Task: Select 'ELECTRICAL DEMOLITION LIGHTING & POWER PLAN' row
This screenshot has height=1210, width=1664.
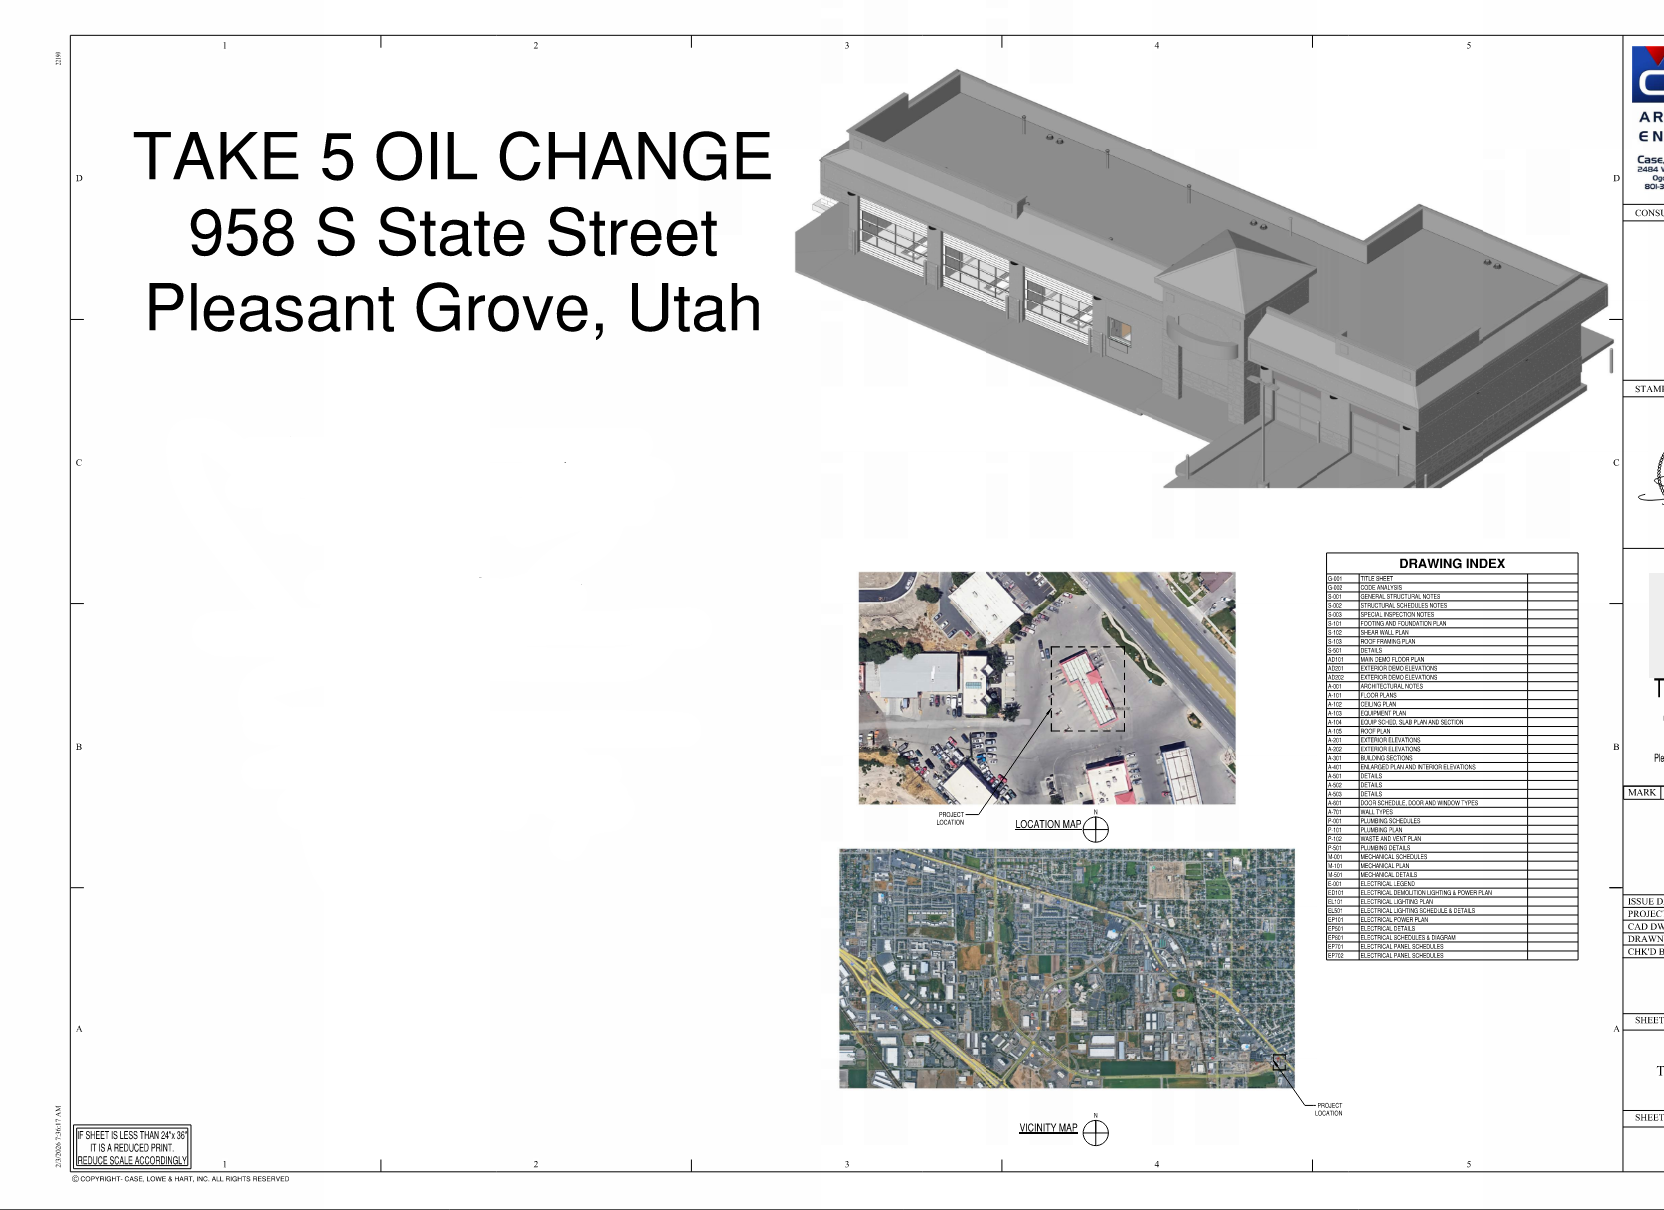Action: coord(1452,893)
